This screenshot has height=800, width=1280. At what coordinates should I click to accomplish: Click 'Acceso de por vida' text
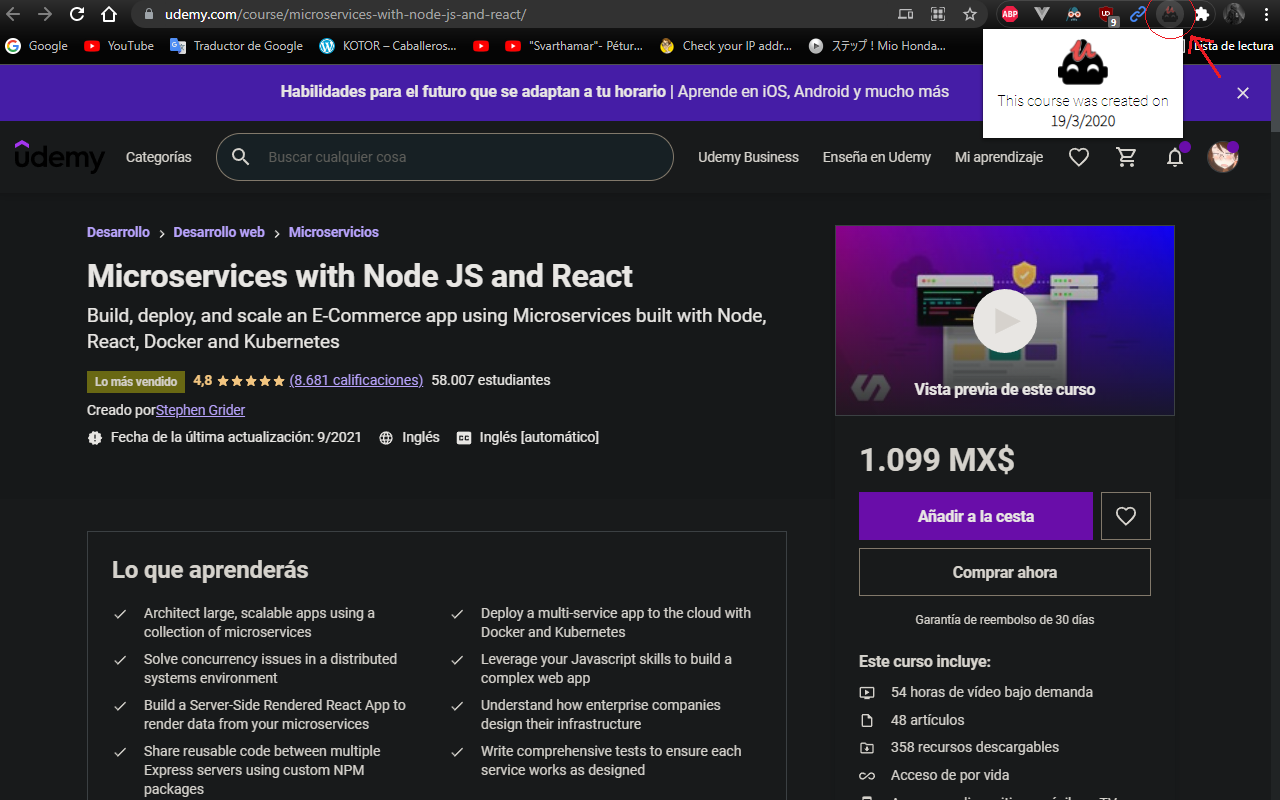point(950,775)
